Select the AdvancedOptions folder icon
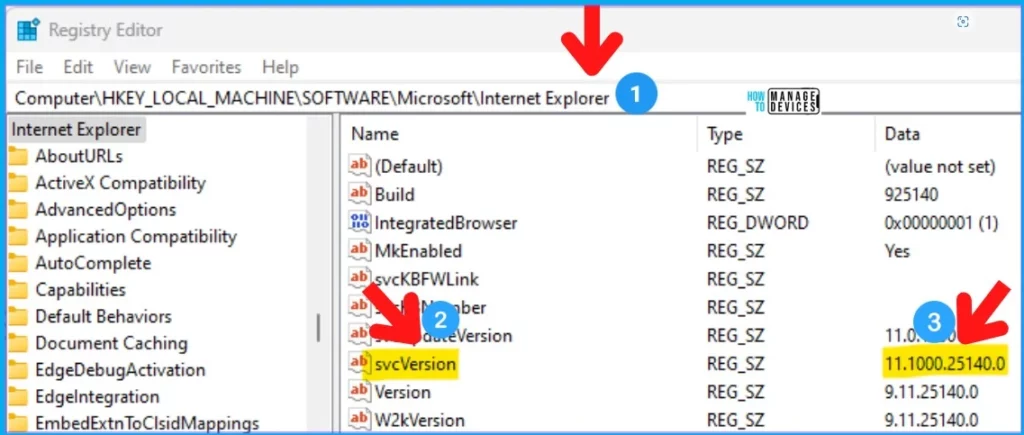Viewport: 1024px width, 435px height. tap(18, 210)
